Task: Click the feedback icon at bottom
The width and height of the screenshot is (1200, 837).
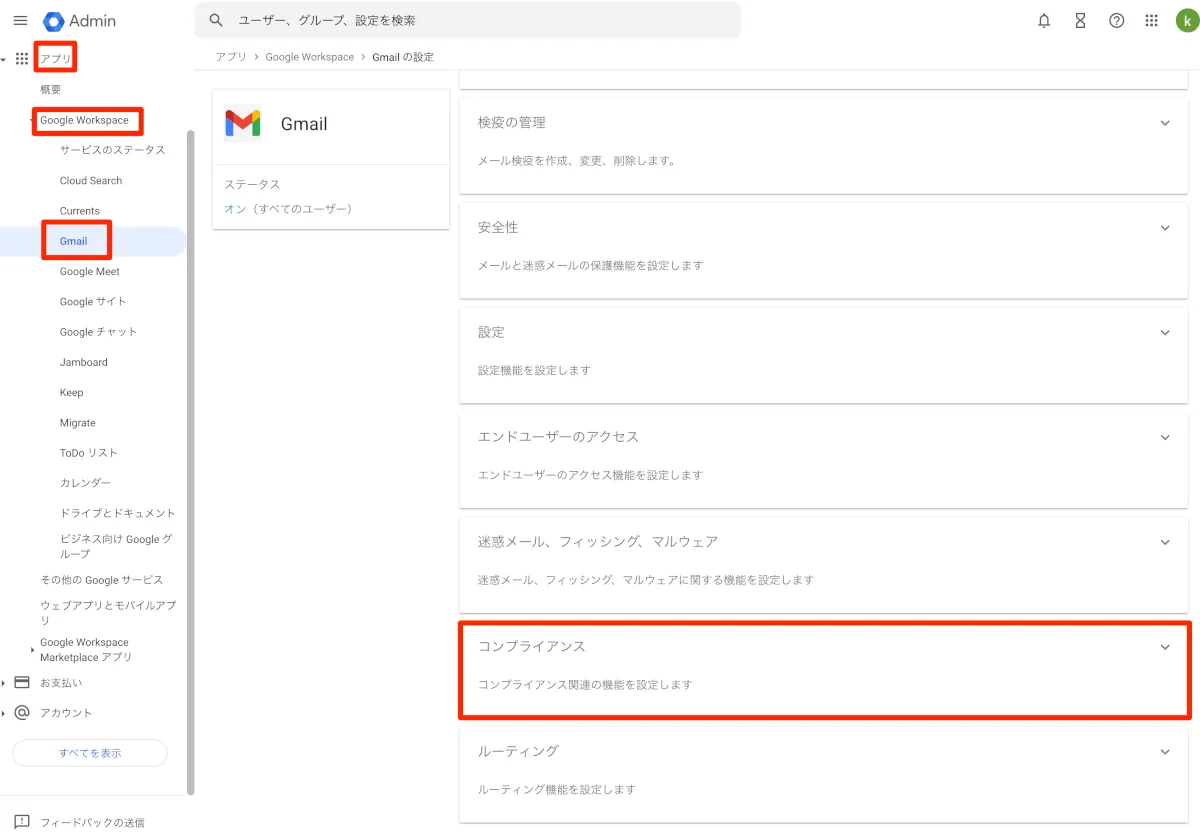Action: 22,822
